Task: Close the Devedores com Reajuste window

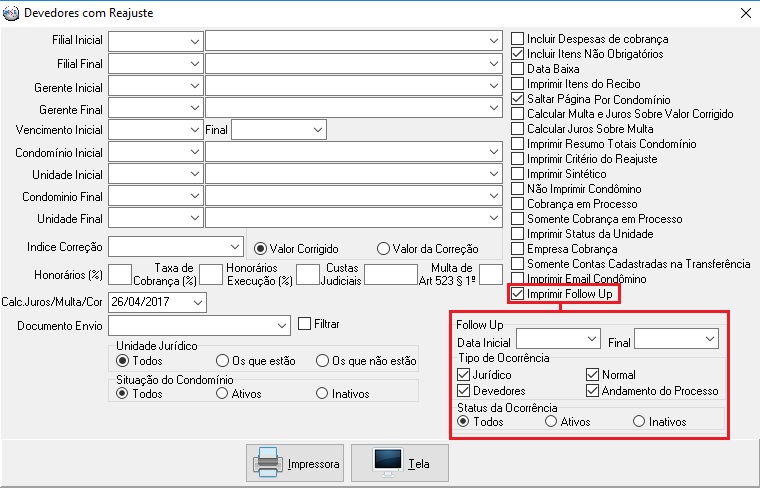Action: pyautogui.click(x=744, y=13)
